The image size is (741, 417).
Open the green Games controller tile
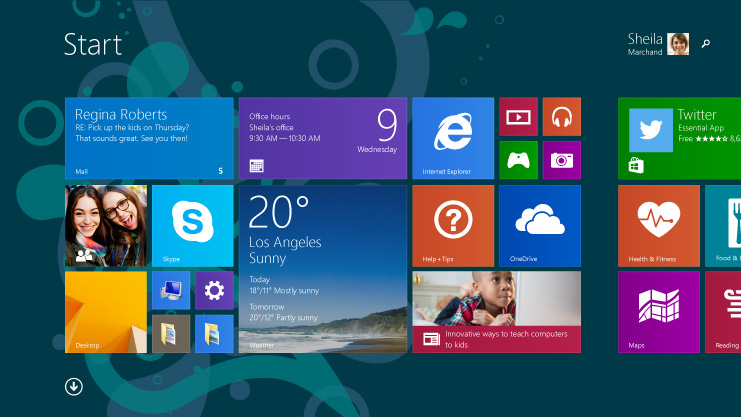click(518, 160)
